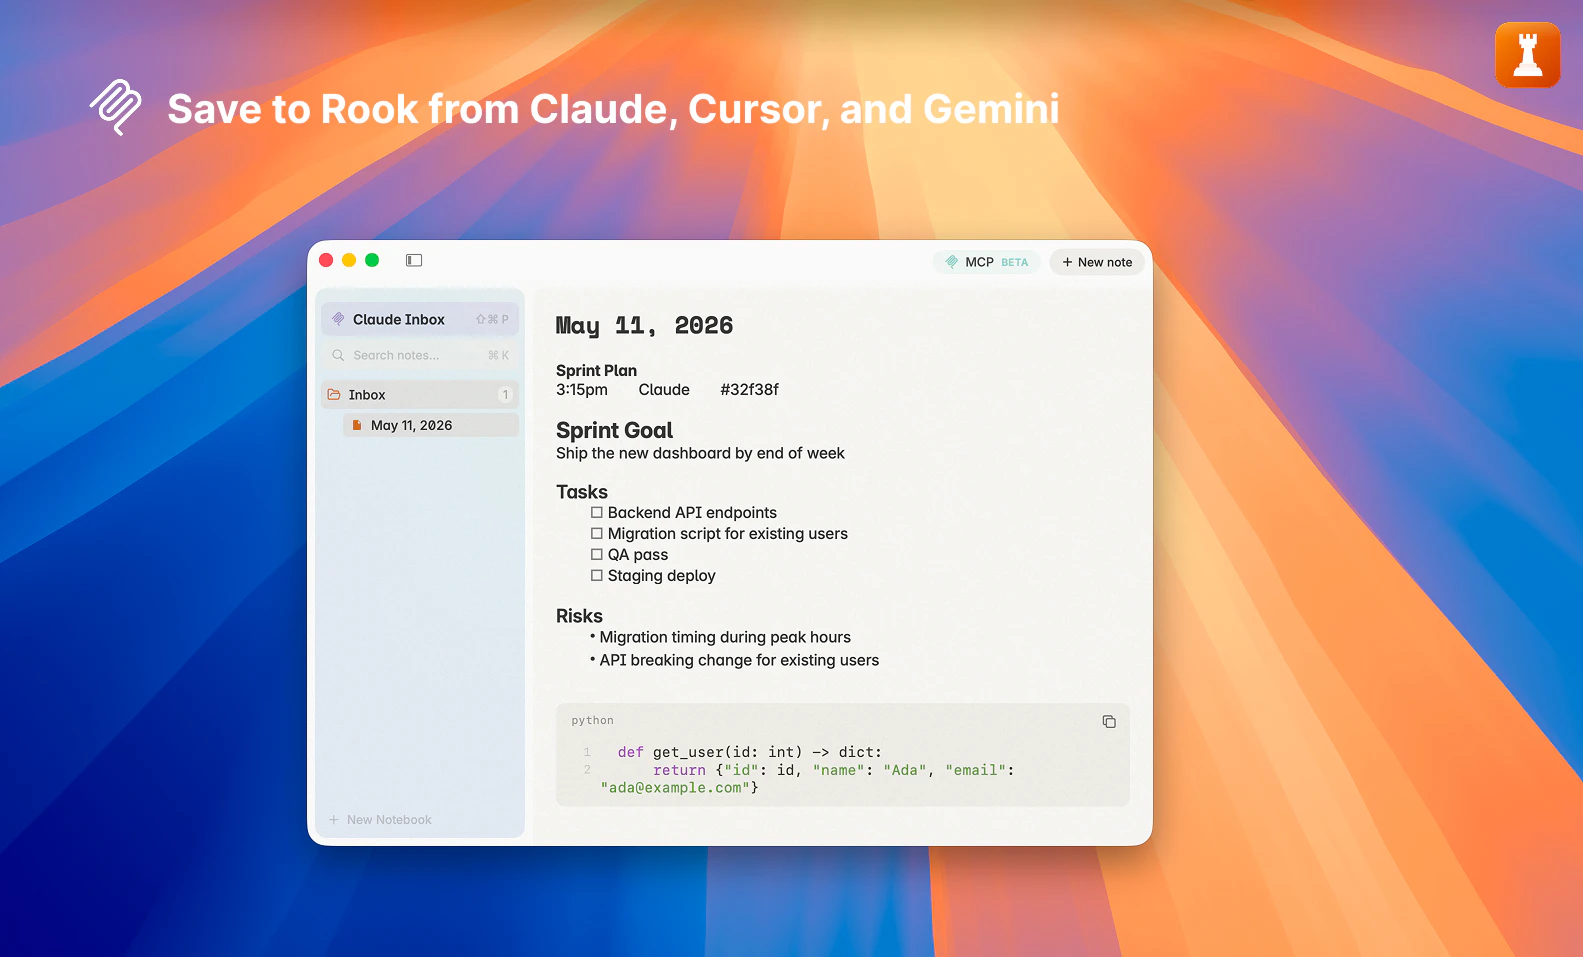
Task: Check the Migration script for existing users task
Action: [597, 533]
